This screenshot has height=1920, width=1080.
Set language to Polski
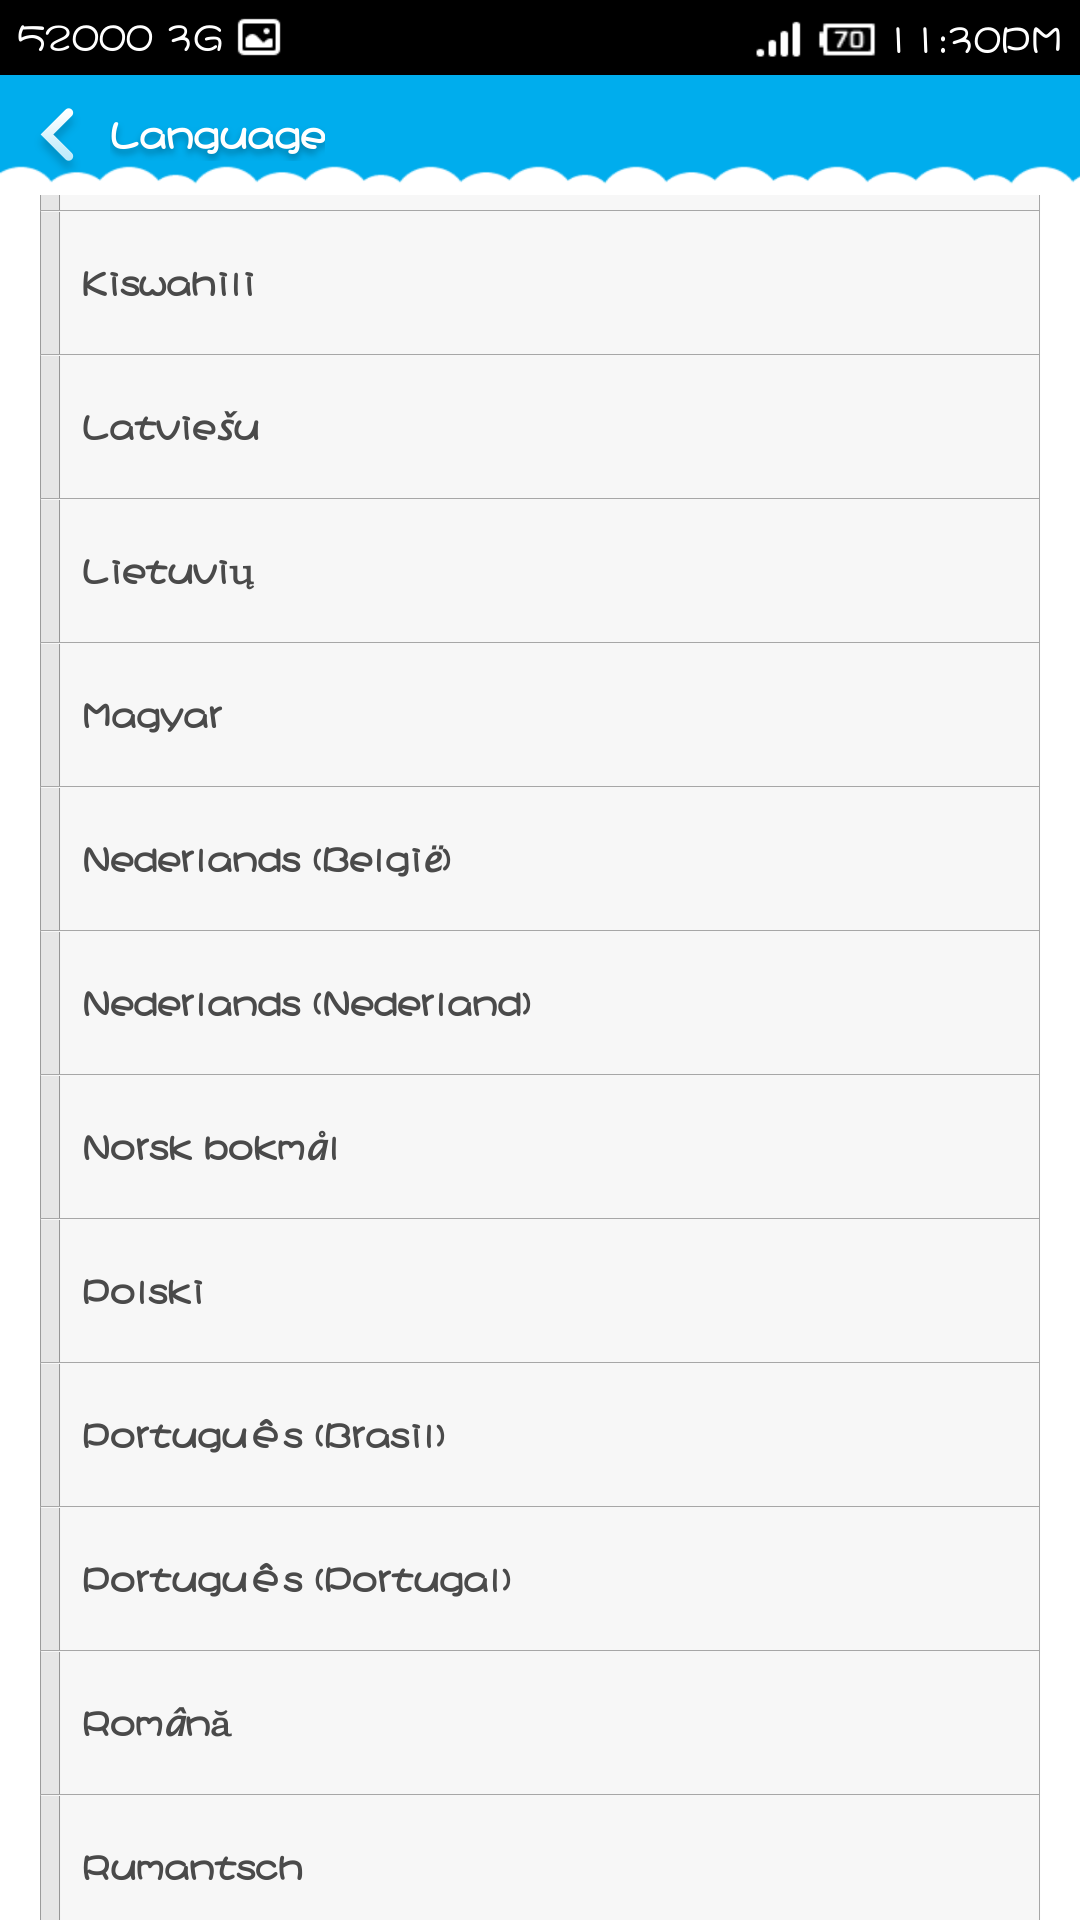click(548, 1292)
